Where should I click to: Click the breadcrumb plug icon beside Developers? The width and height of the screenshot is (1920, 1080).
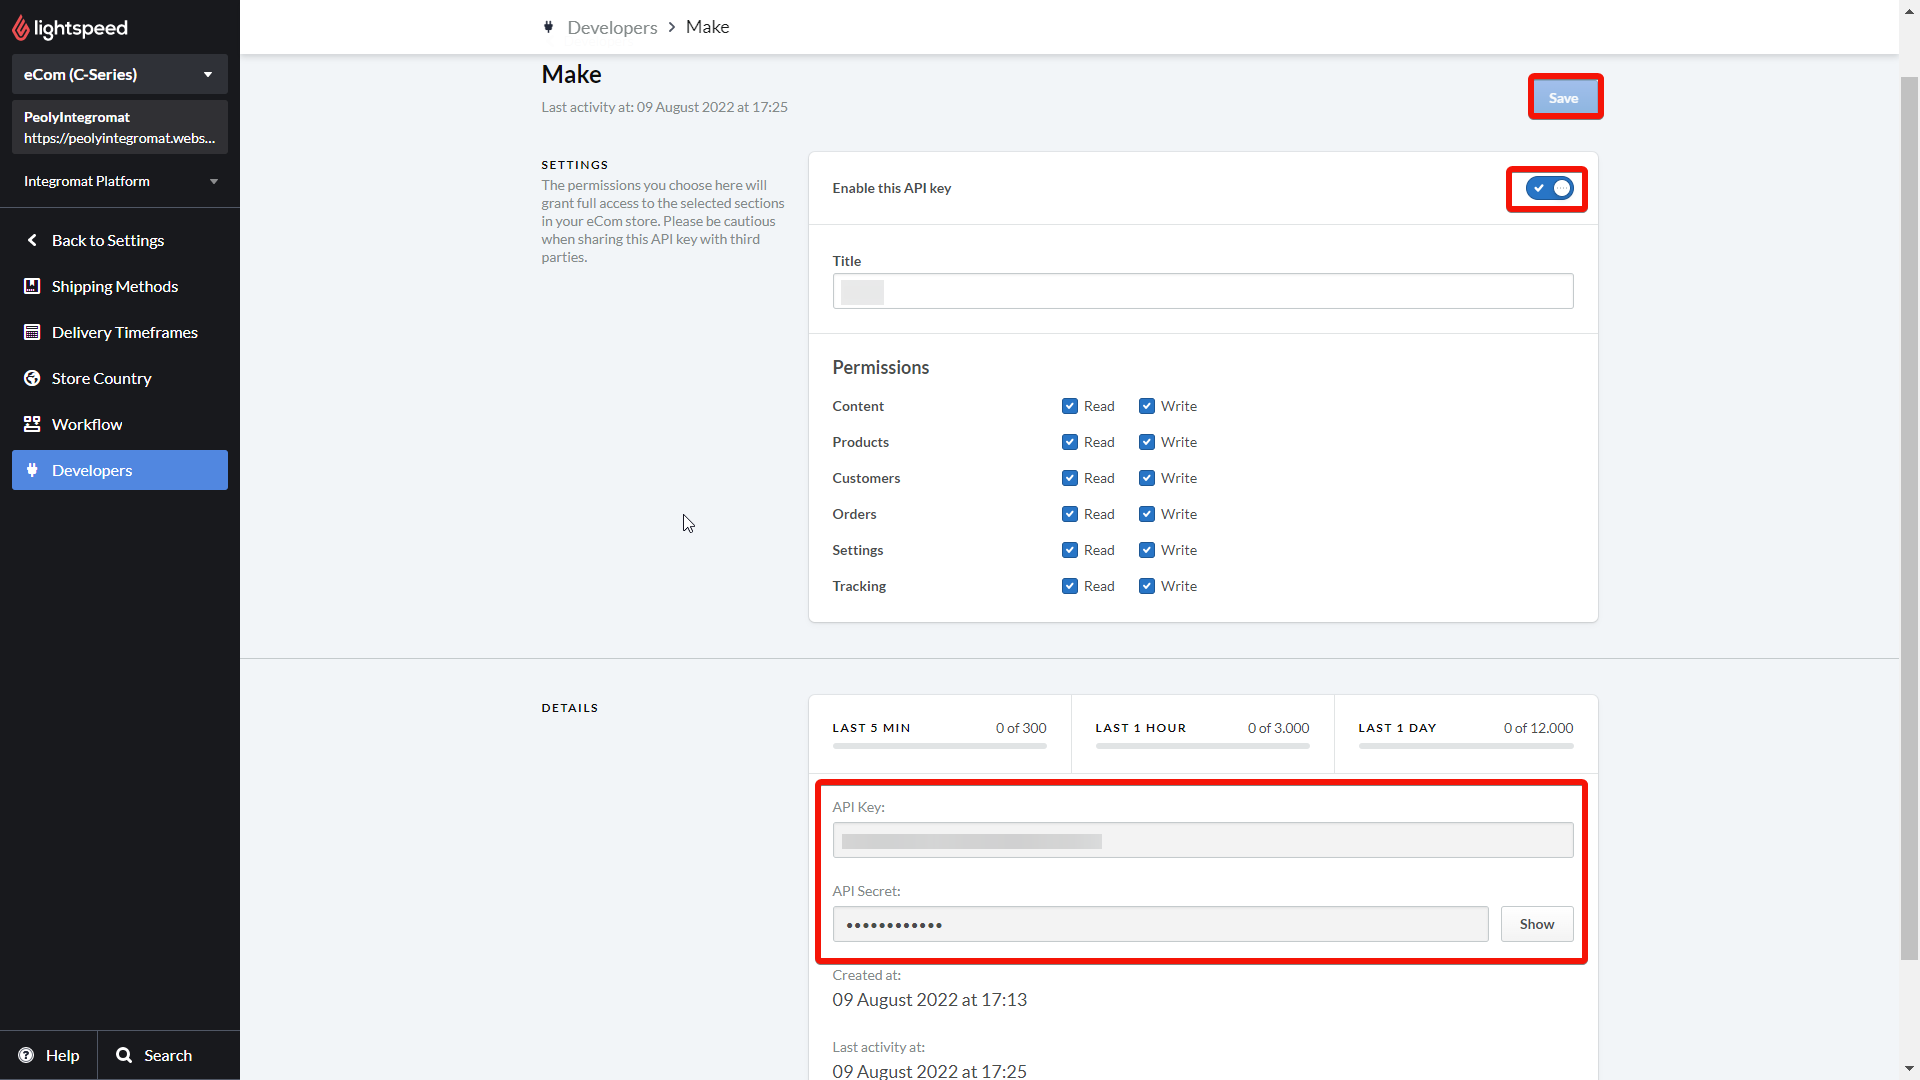pyautogui.click(x=548, y=27)
